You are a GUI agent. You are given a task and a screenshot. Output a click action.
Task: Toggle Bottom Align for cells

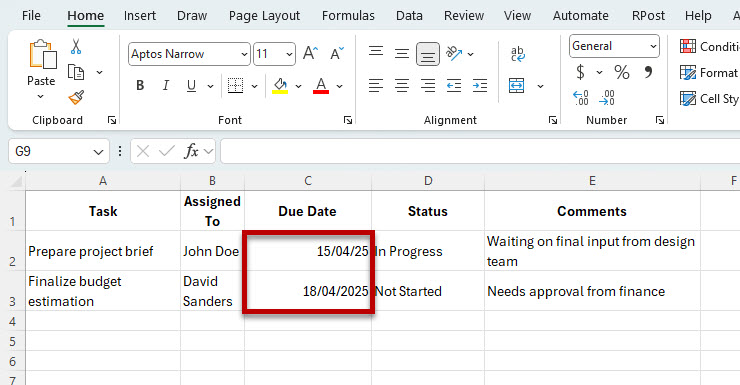428,54
